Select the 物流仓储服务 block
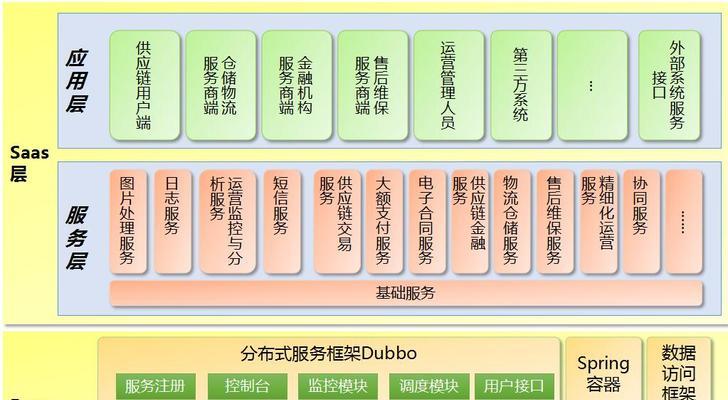 point(512,222)
